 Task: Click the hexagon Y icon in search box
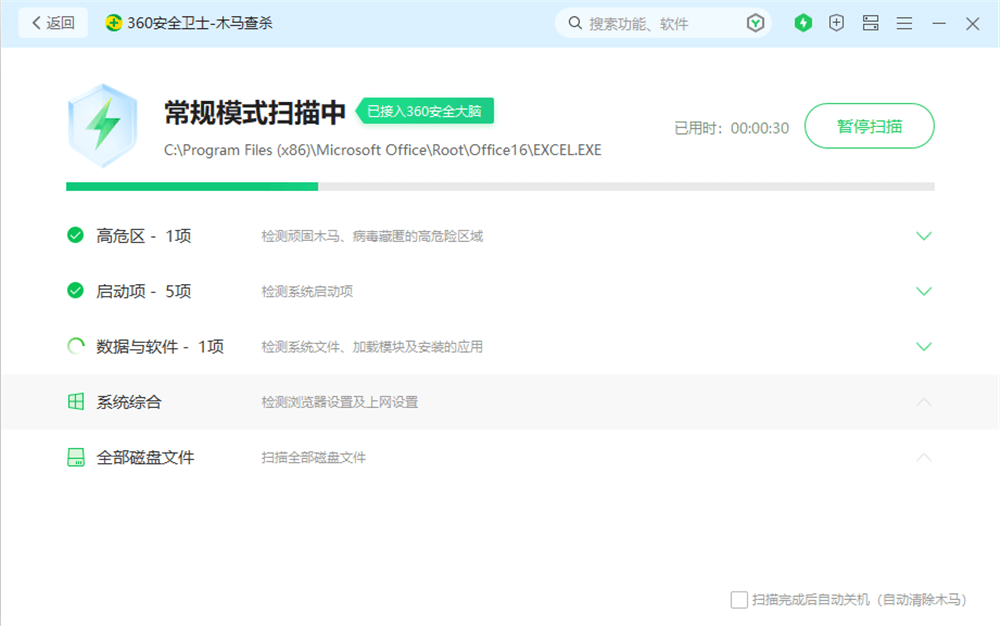tap(756, 23)
